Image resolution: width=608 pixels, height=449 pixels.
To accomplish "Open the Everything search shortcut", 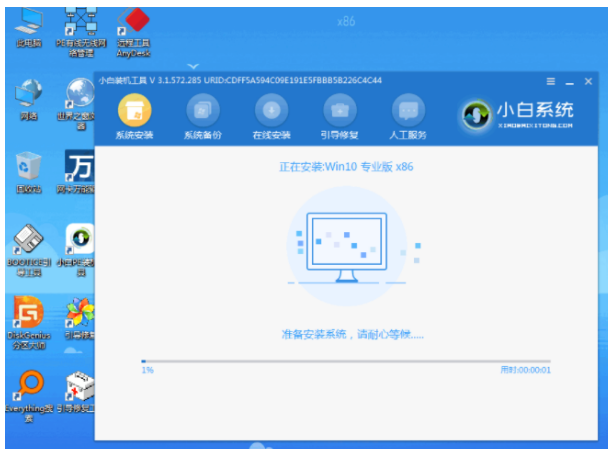I will click(28, 396).
